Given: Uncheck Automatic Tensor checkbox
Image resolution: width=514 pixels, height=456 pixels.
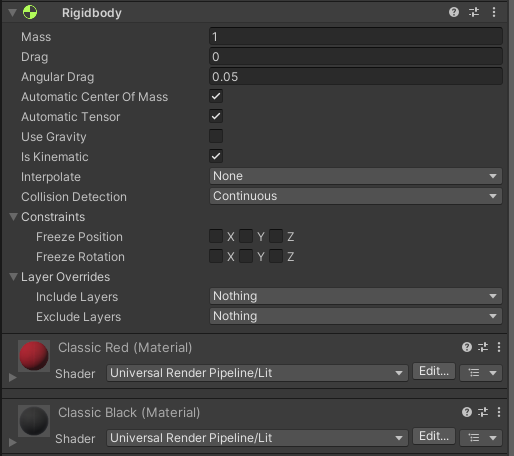Looking at the screenshot, I should coord(216,116).
